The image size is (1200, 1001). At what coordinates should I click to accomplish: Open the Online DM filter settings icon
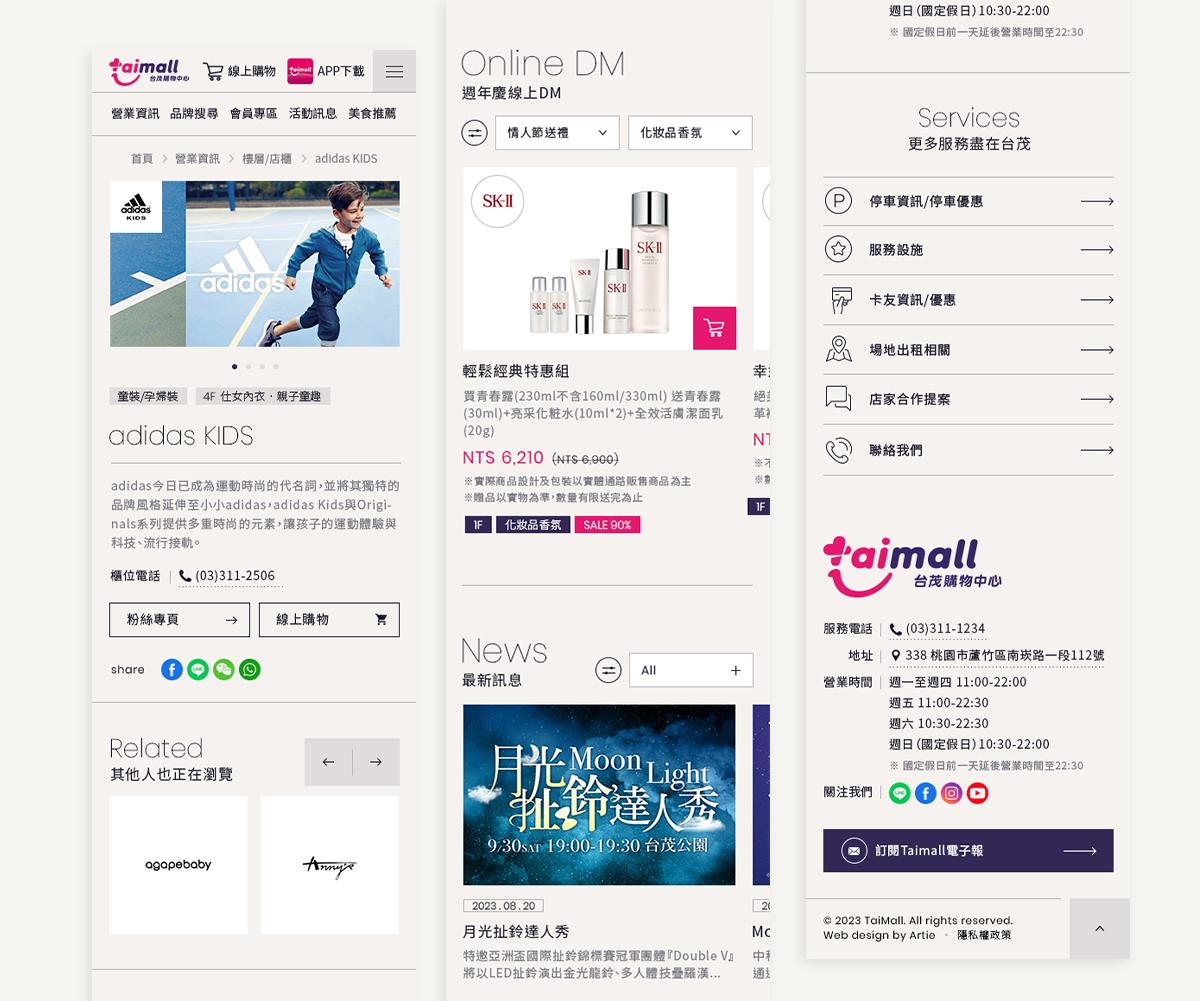(474, 133)
